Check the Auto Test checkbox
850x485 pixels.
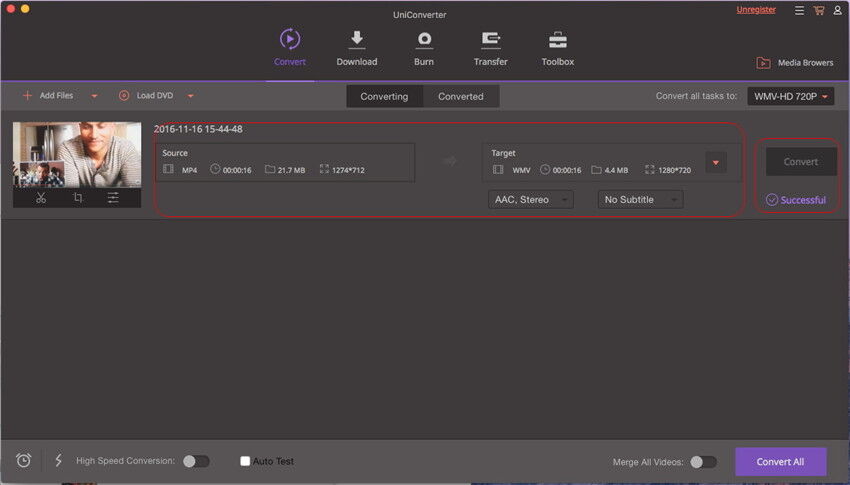245,461
